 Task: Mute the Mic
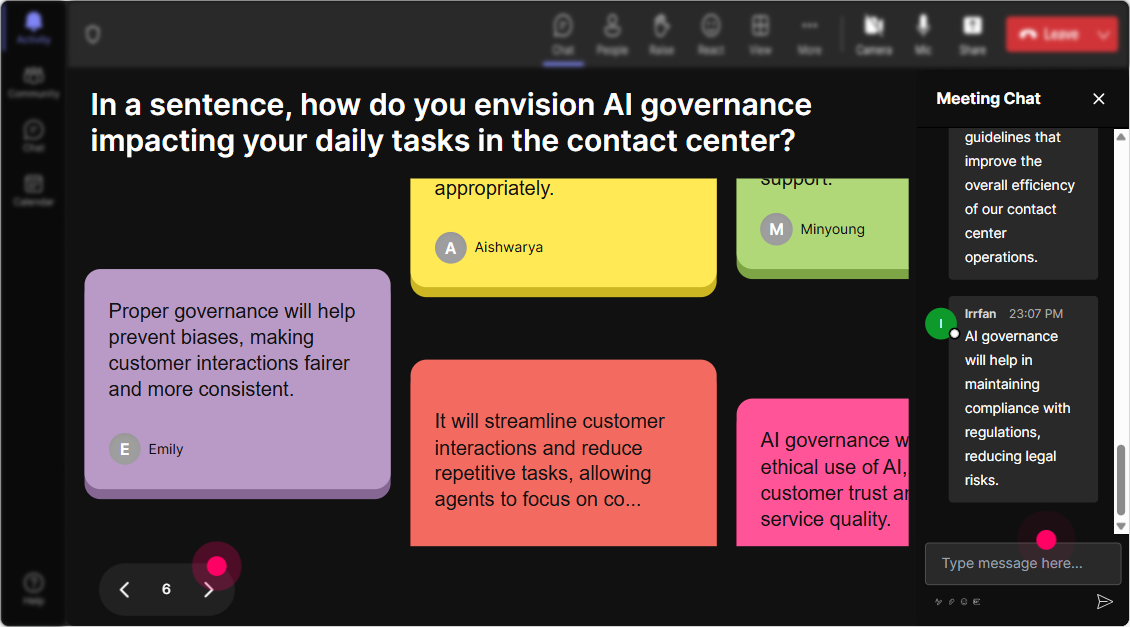(922, 34)
